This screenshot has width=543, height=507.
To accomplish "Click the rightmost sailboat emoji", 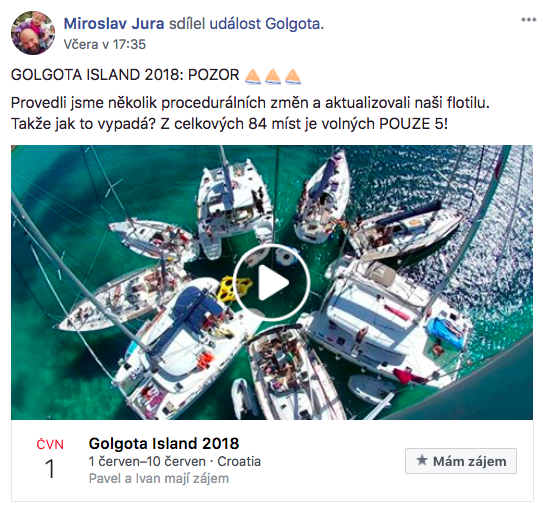I will pos(293,76).
